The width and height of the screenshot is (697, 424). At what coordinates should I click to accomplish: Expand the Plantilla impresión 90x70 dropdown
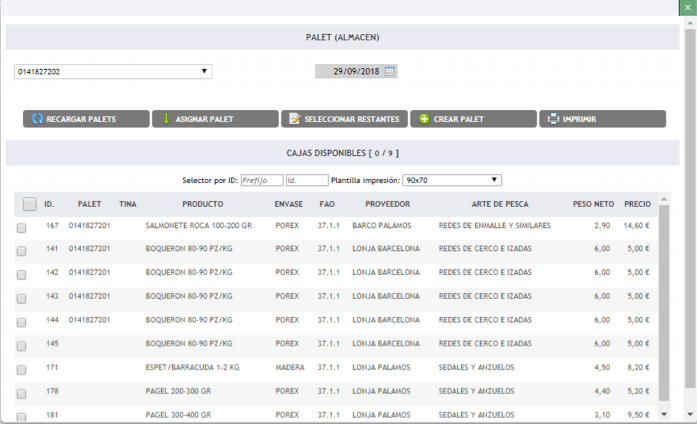pos(451,180)
